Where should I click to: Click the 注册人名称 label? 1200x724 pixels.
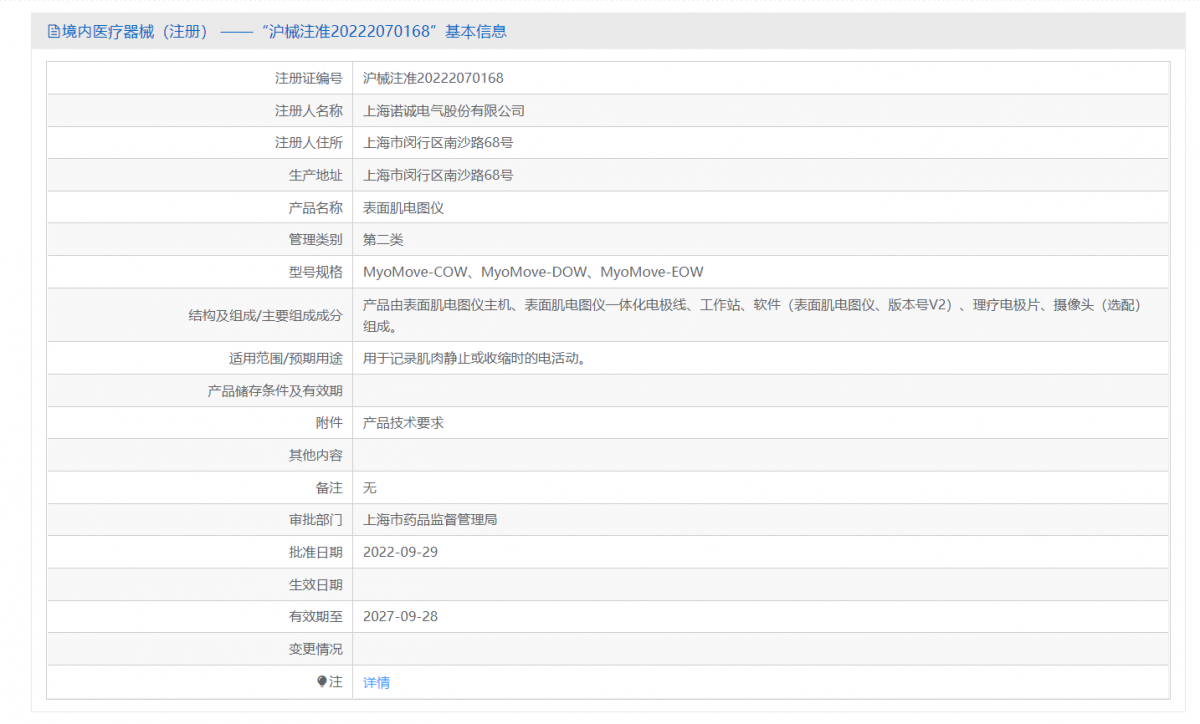point(309,111)
